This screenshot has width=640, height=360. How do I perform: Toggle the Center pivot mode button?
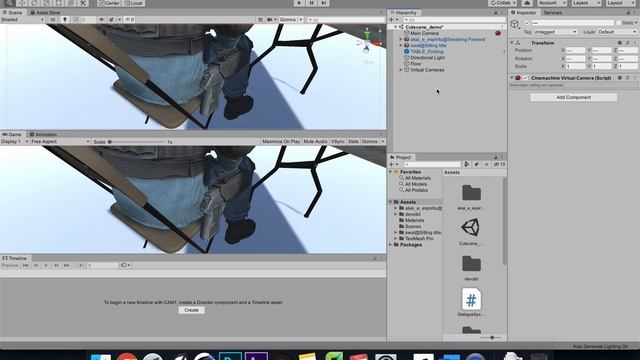[x=109, y=3]
